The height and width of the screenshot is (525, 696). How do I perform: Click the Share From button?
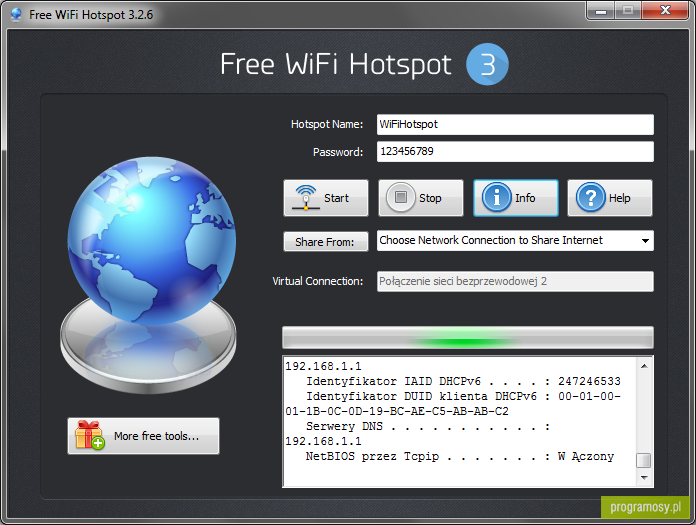tap(326, 242)
